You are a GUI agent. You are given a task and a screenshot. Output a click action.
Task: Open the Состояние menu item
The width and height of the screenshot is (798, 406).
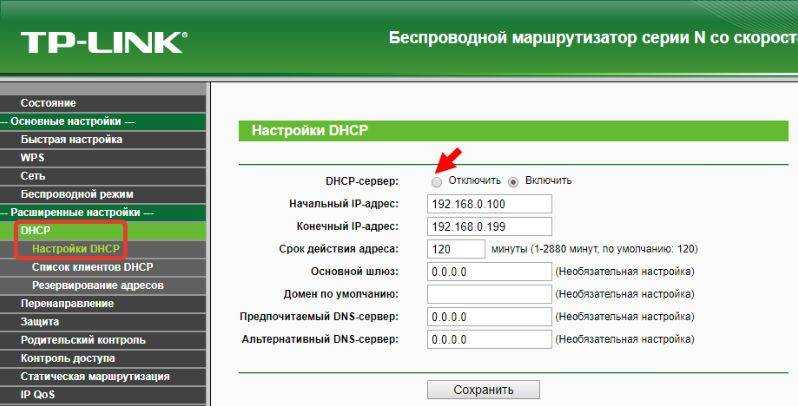pyautogui.click(x=103, y=103)
